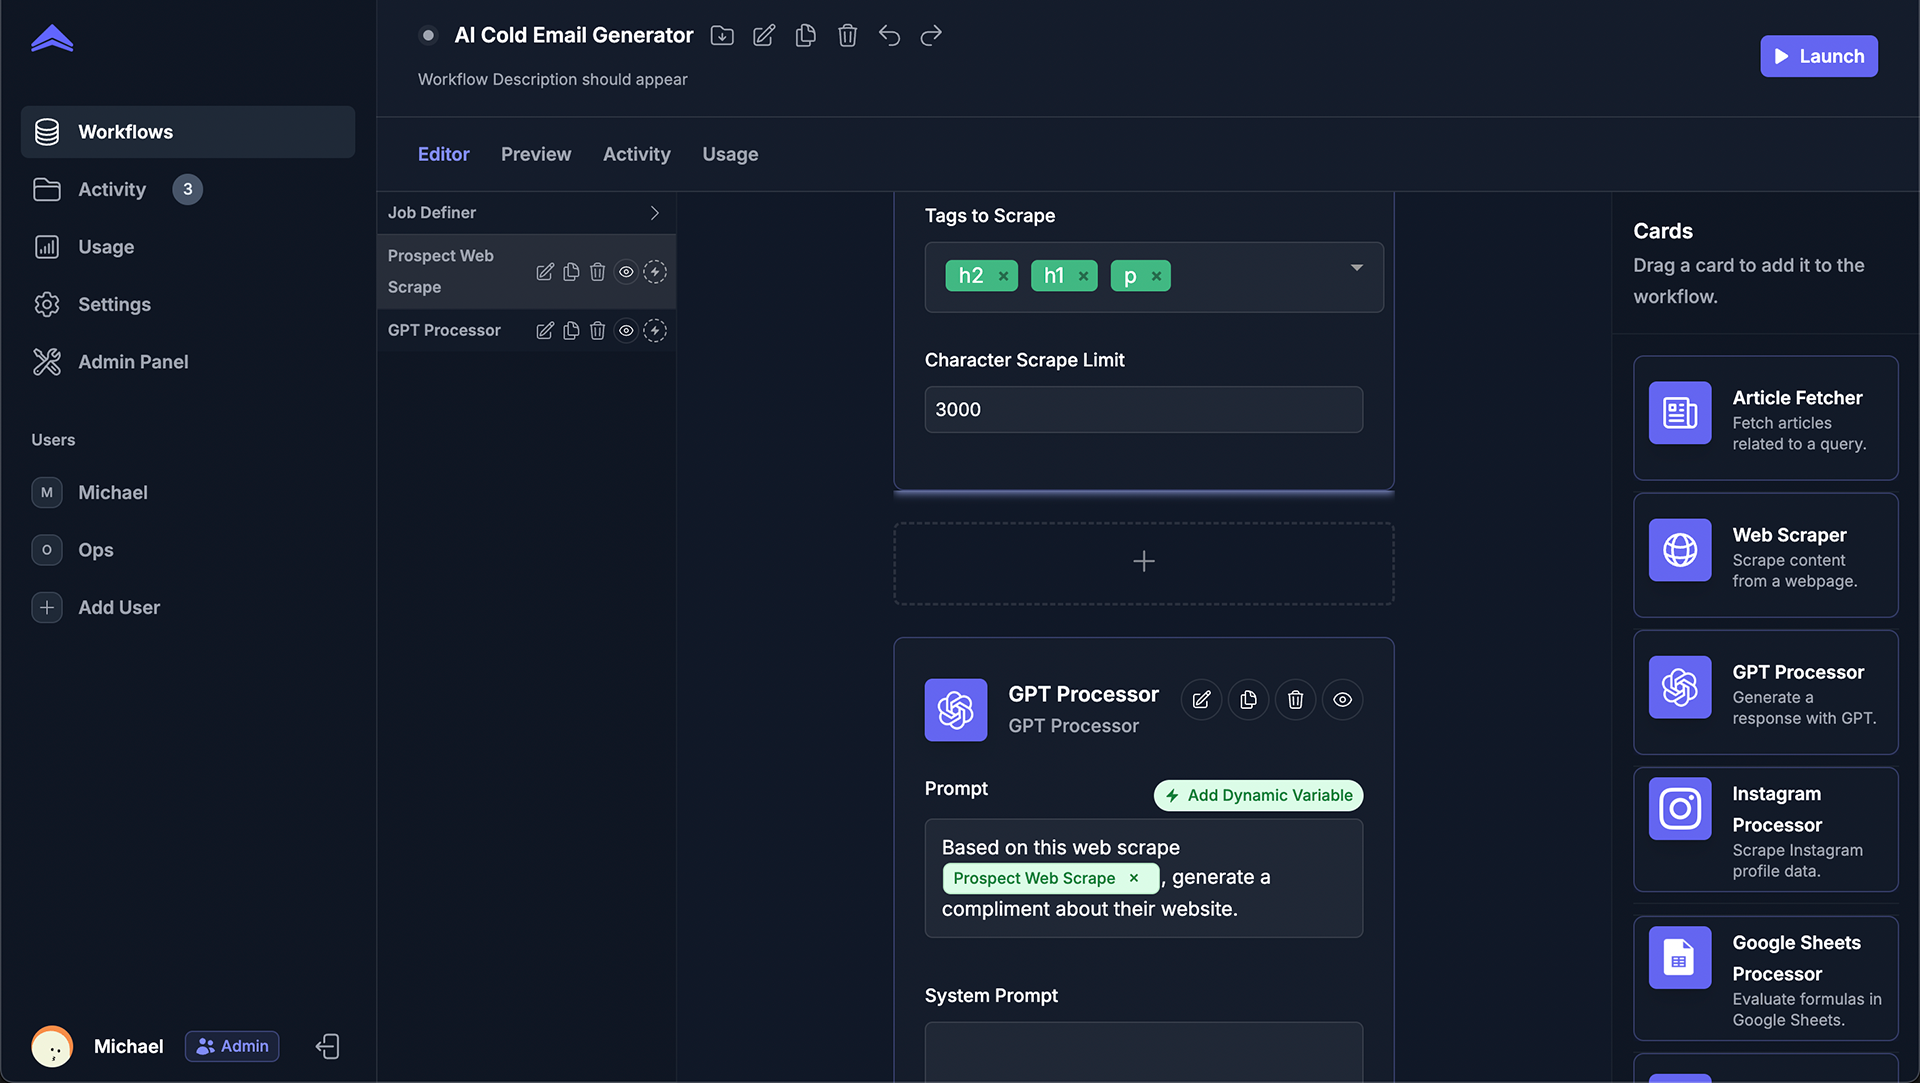The image size is (1920, 1083).
Task: Edit GPT Processor card with pencil icon
Action: [1201, 700]
